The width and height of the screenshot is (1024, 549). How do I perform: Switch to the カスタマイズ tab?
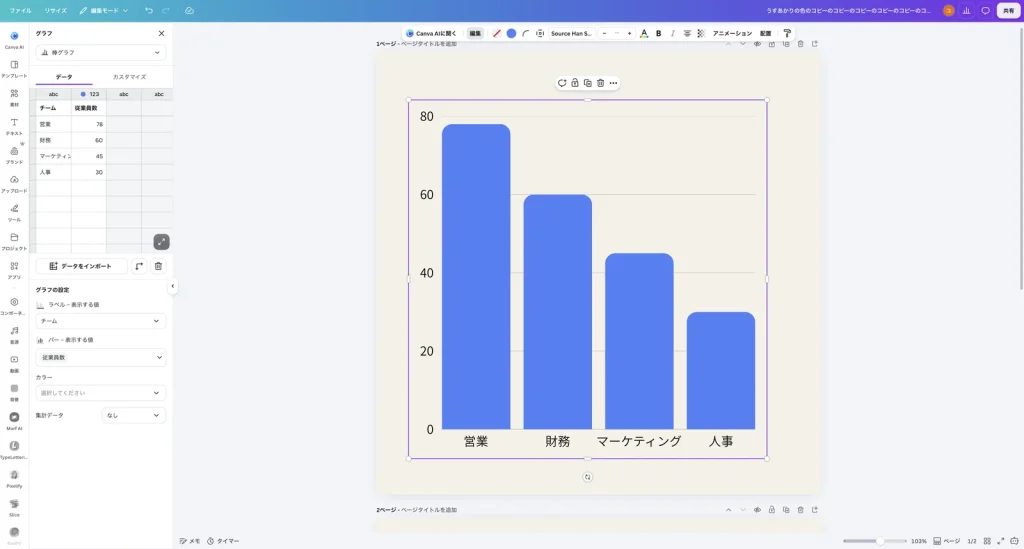coord(129,77)
